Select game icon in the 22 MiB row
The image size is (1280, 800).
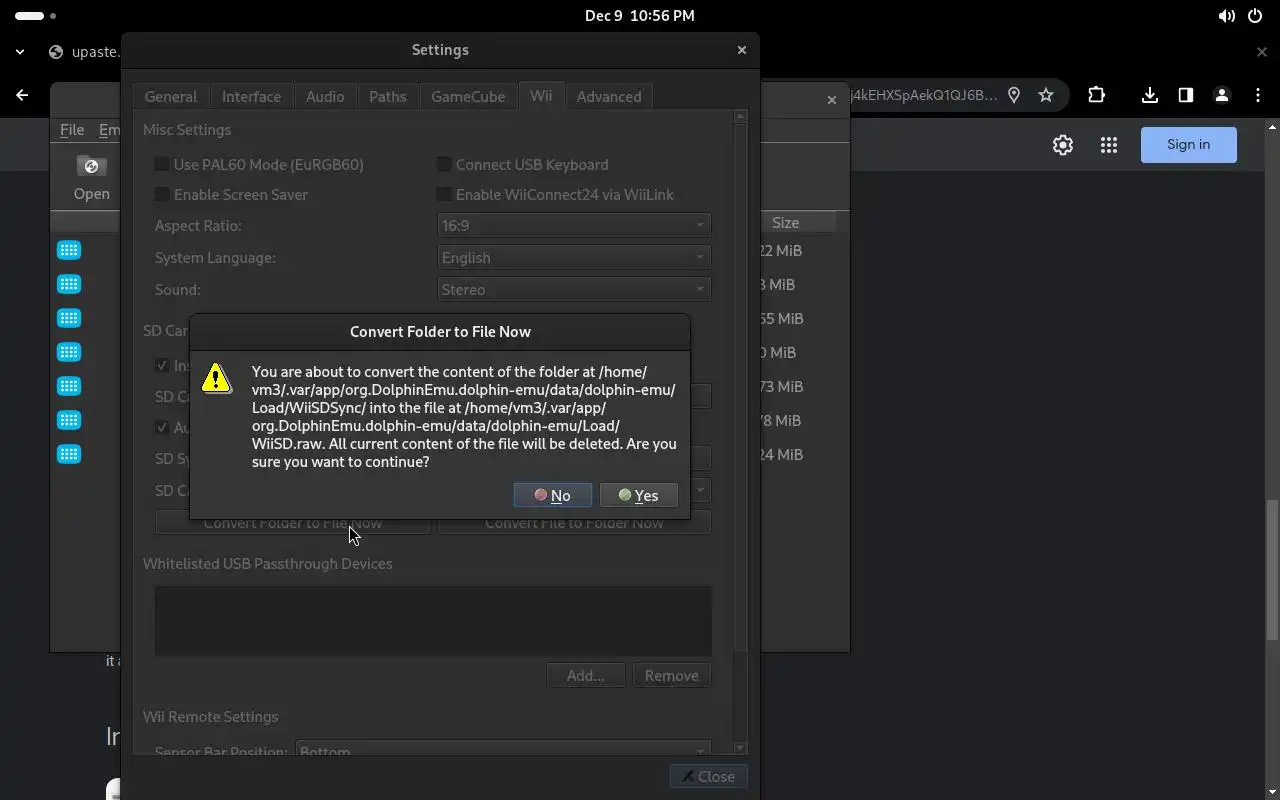pos(69,250)
